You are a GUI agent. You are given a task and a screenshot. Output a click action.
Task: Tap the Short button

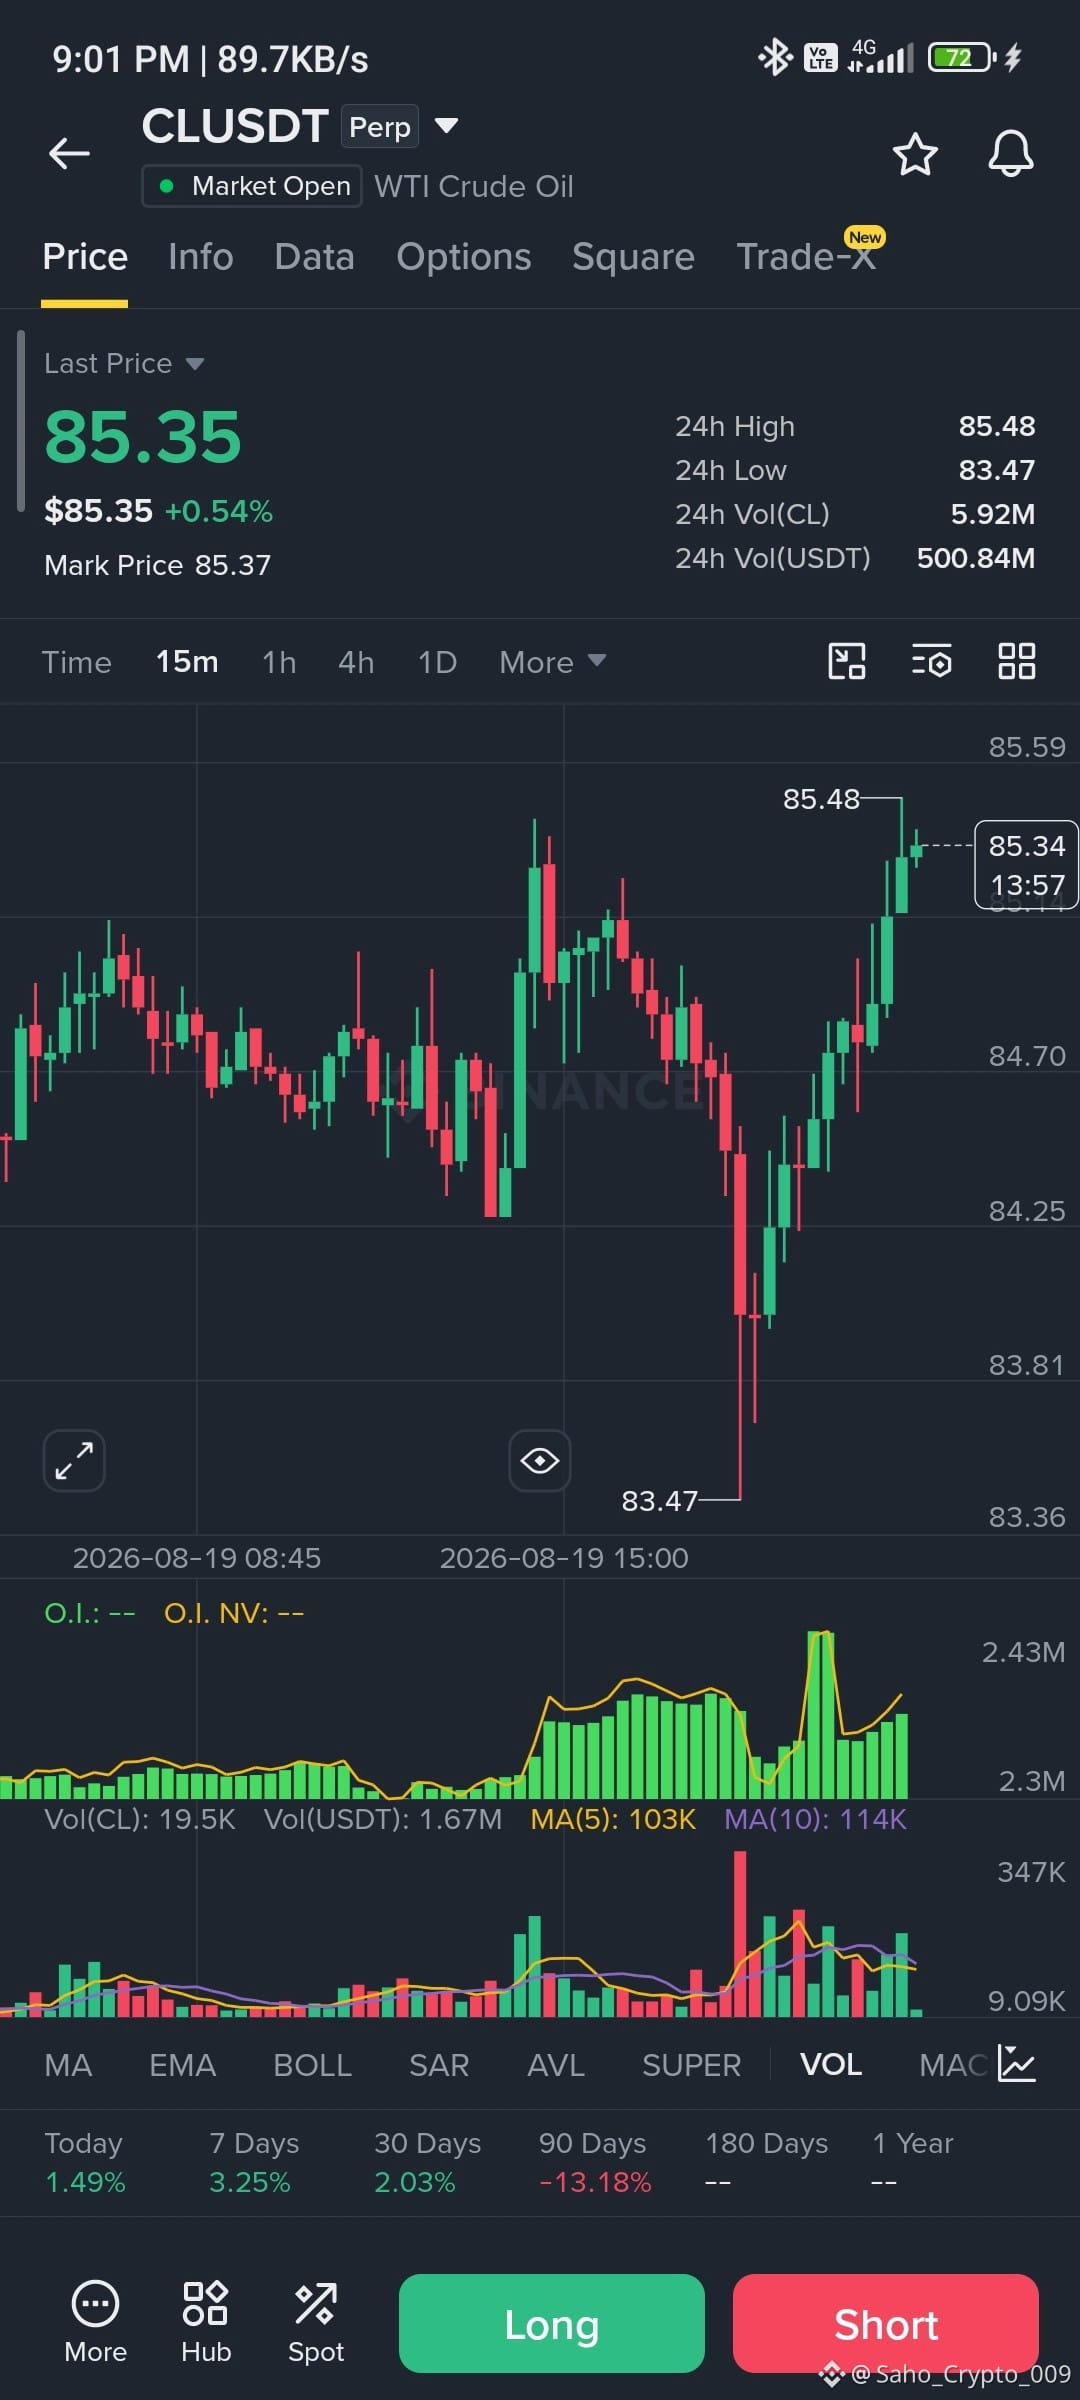(886, 2324)
